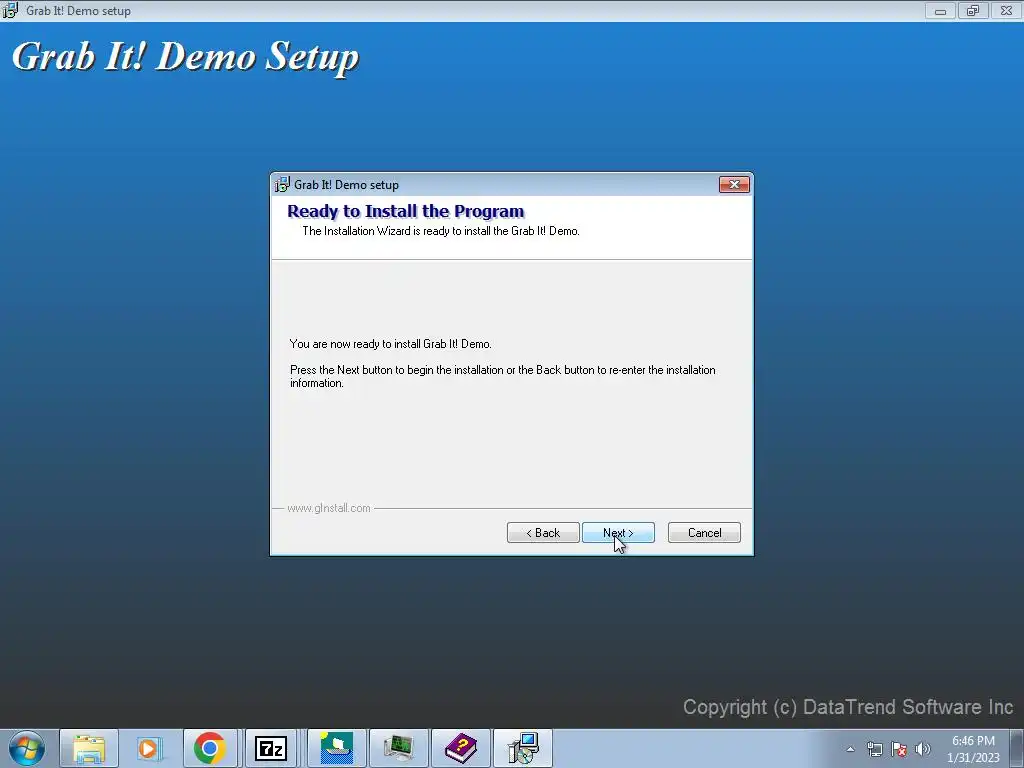Click the installer icon in main window title
Screen dimensions: 1024x768
click(10, 10)
